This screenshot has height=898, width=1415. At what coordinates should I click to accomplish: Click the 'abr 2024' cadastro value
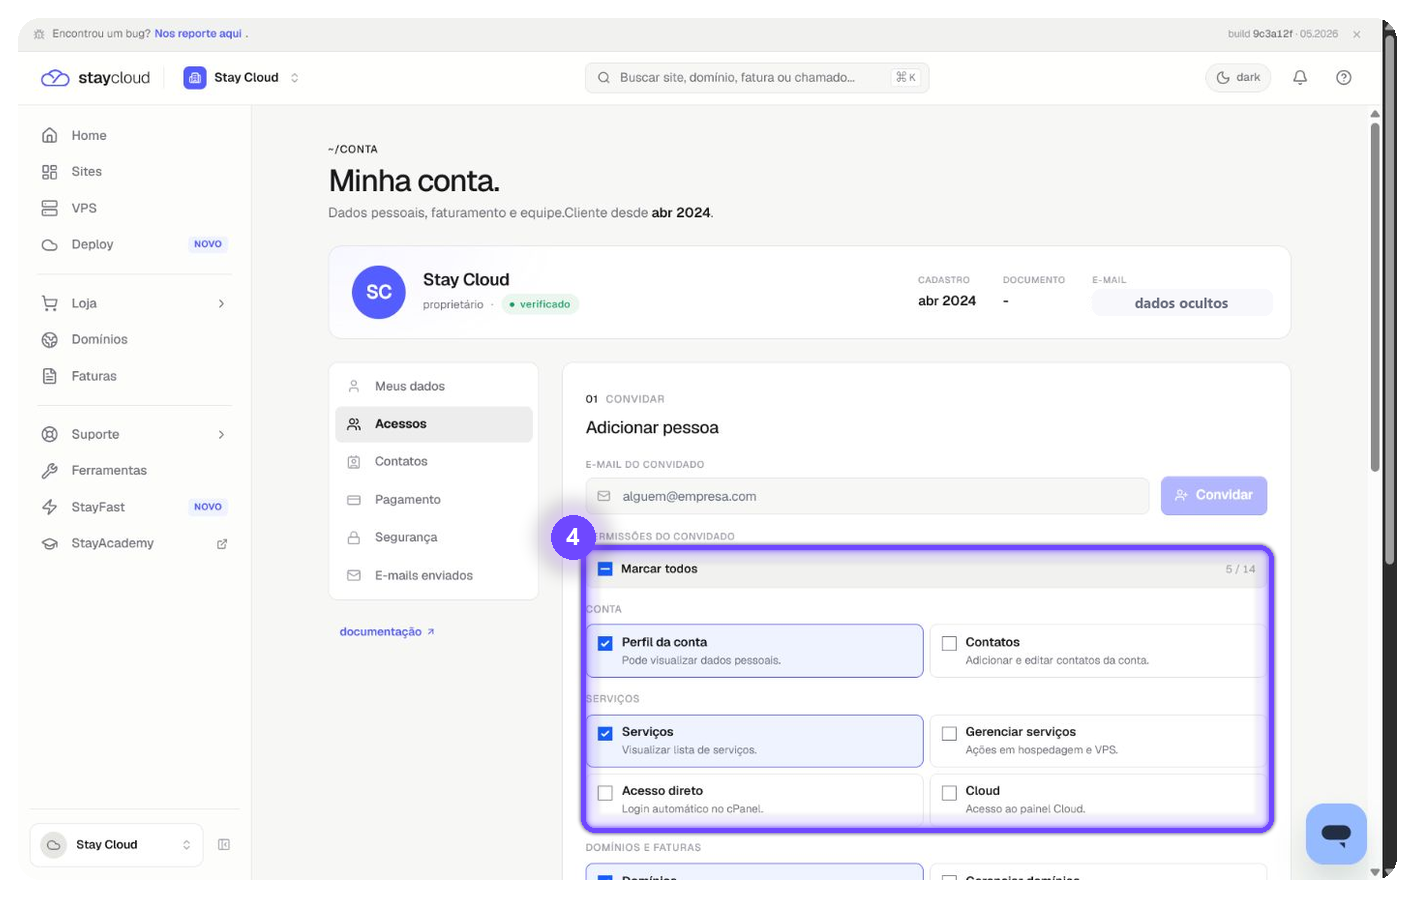tap(947, 301)
